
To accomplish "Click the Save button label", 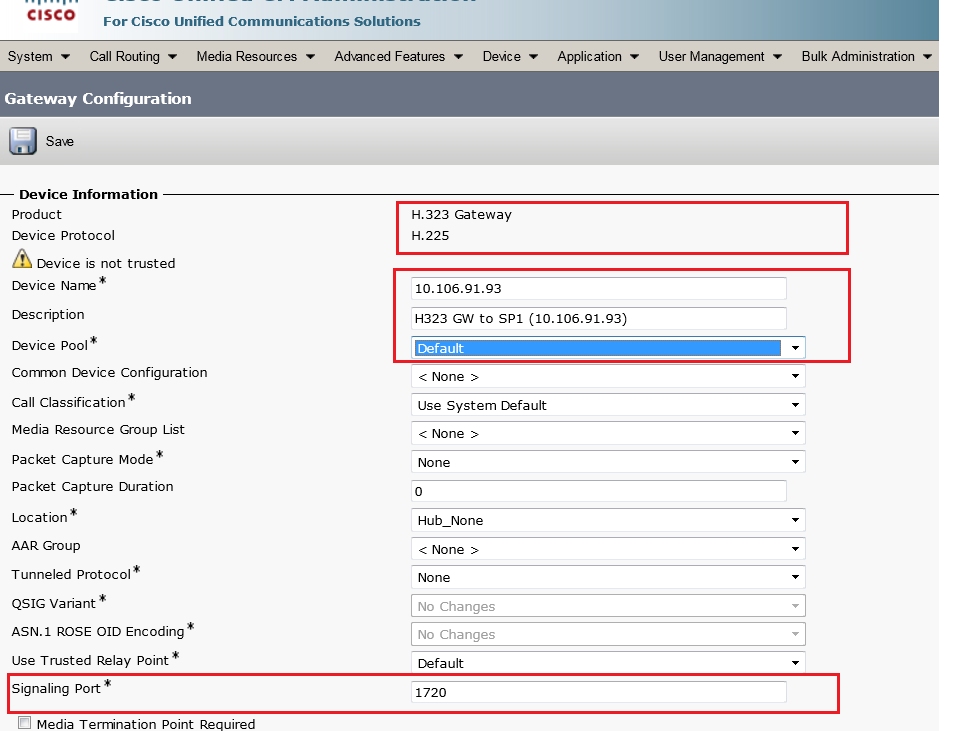I will pos(59,141).
